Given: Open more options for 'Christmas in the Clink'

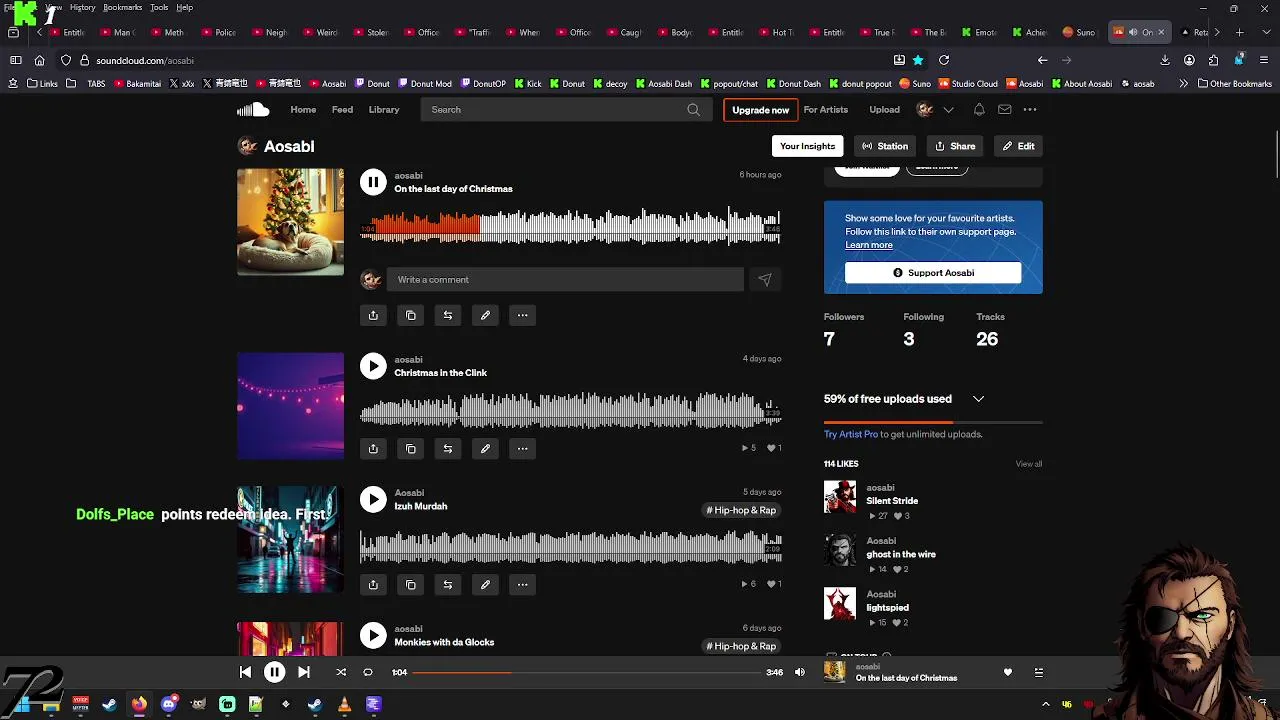Looking at the screenshot, I should pos(522,448).
